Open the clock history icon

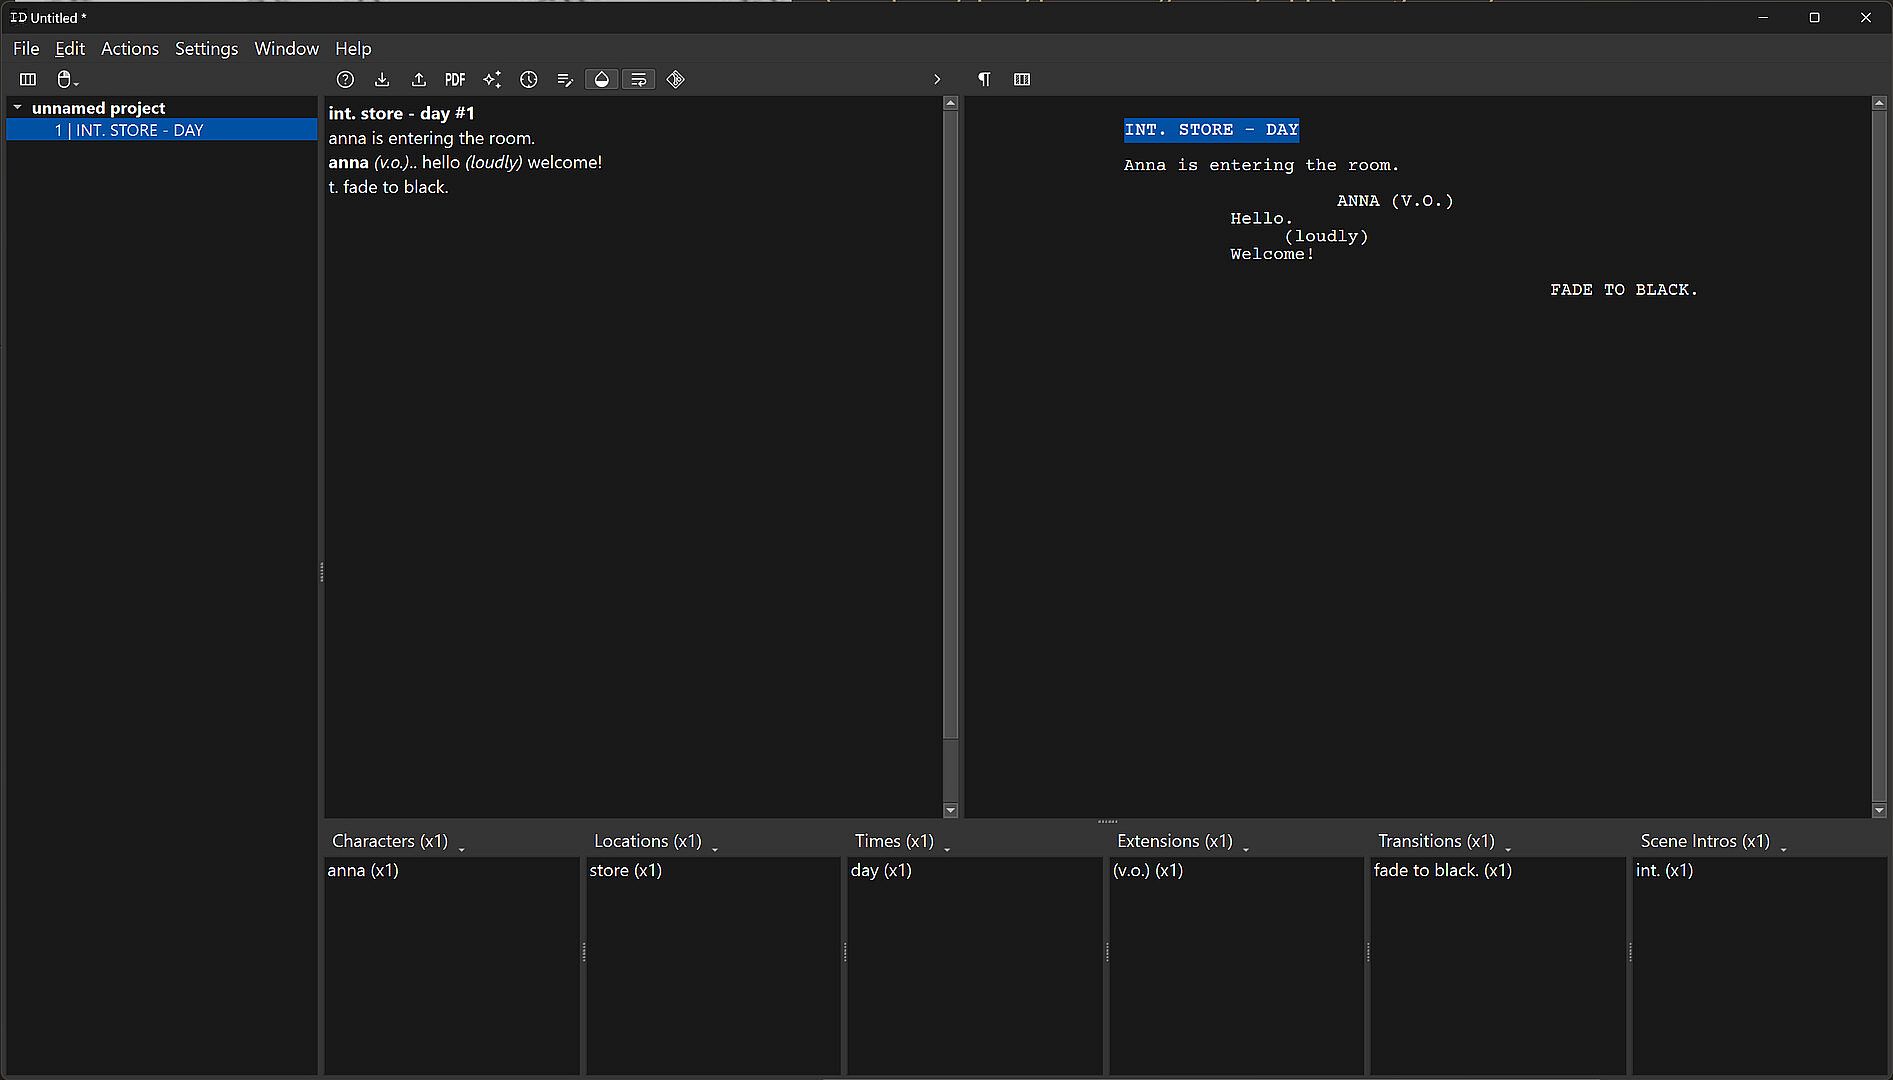(x=529, y=80)
